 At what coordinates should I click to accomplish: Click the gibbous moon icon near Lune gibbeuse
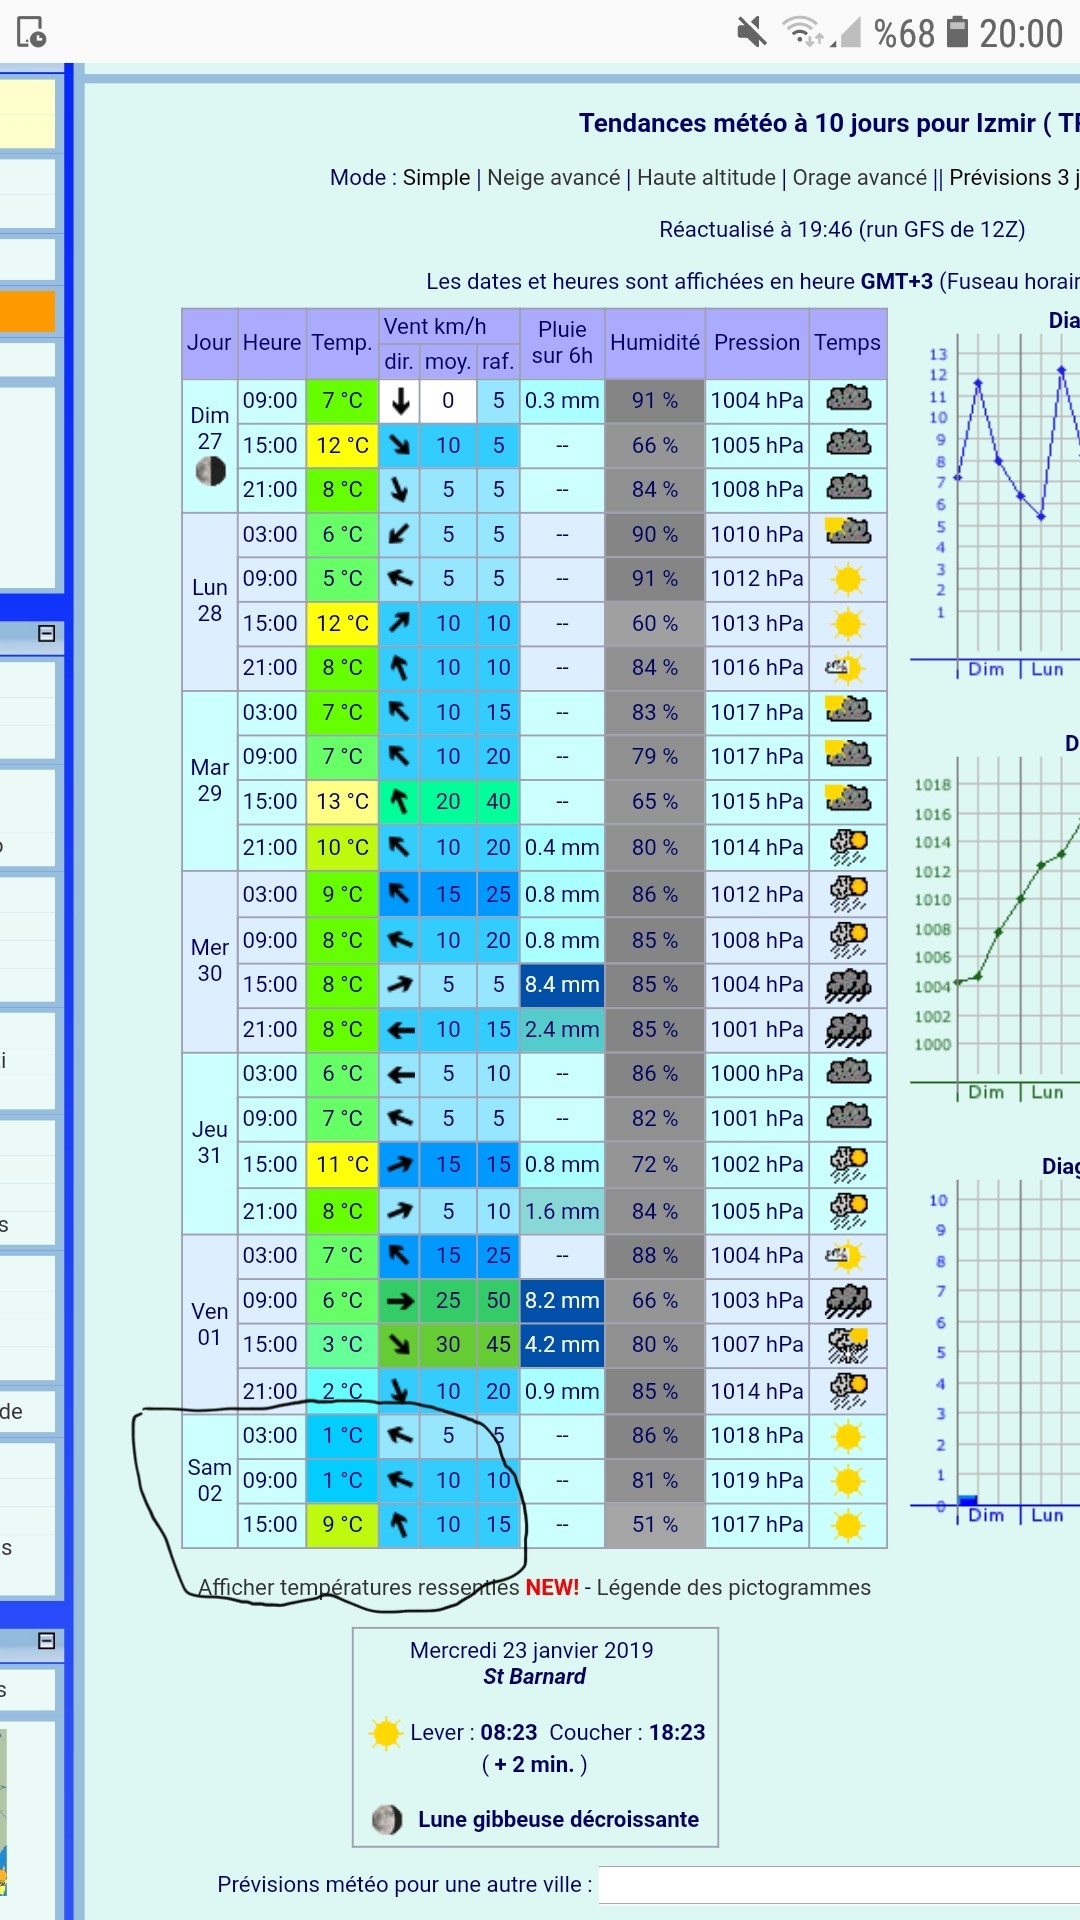(387, 1819)
